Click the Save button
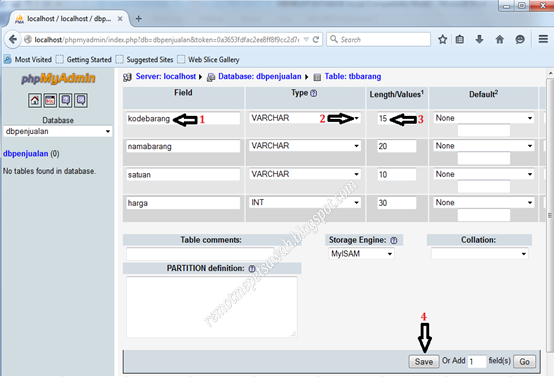554x377 pixels. (424, 361)
